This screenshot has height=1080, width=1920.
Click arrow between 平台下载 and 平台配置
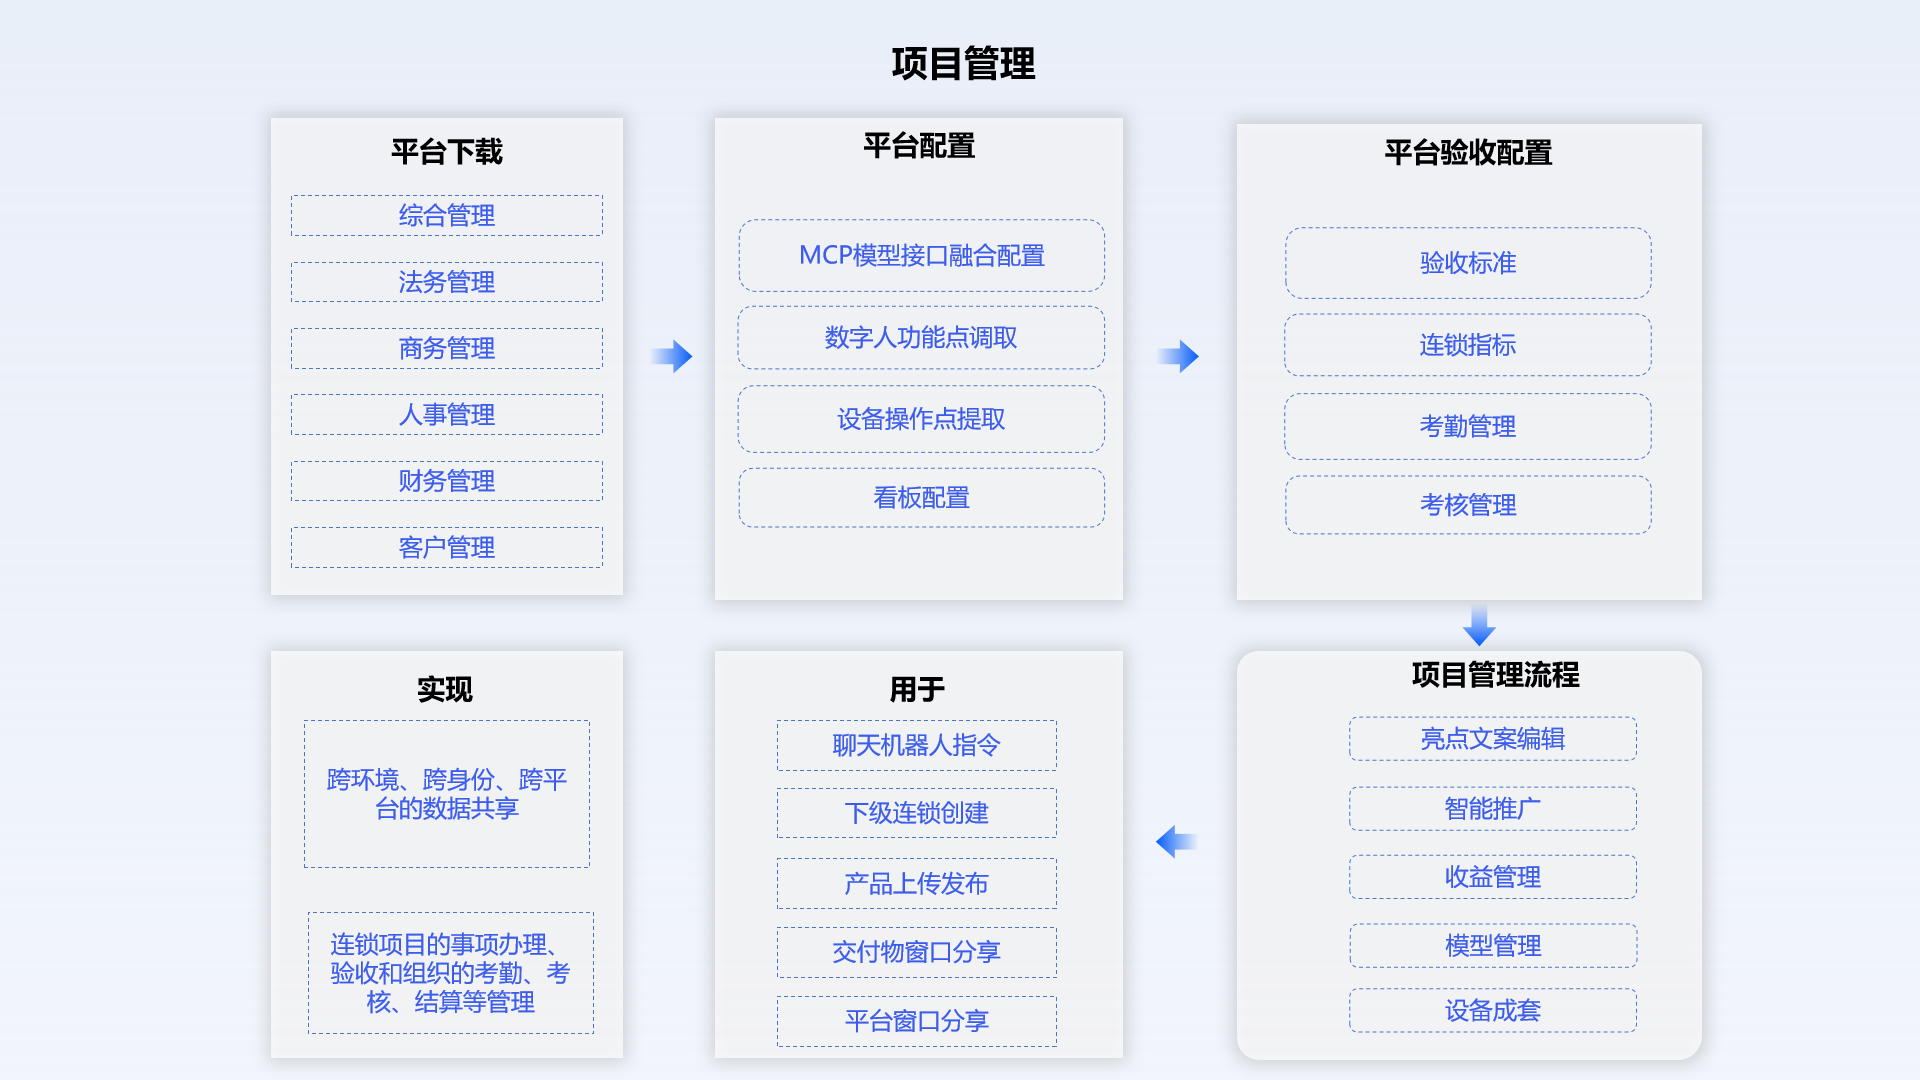[x=672, y=356]
